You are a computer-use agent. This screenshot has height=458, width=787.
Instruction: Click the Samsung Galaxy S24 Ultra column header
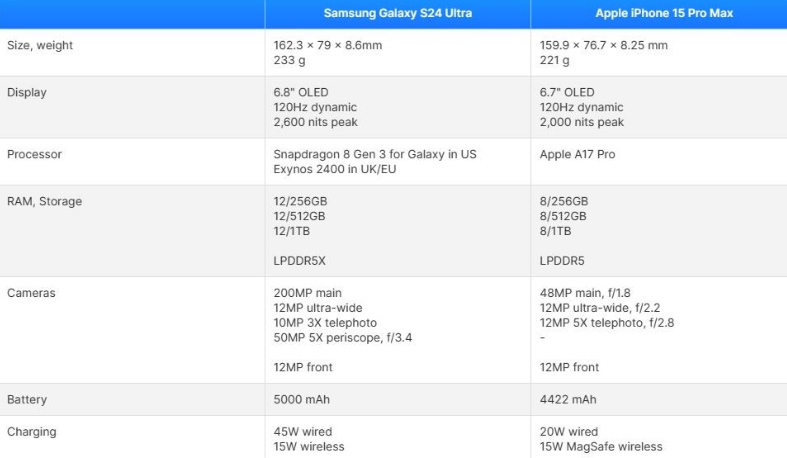point(398,13)
